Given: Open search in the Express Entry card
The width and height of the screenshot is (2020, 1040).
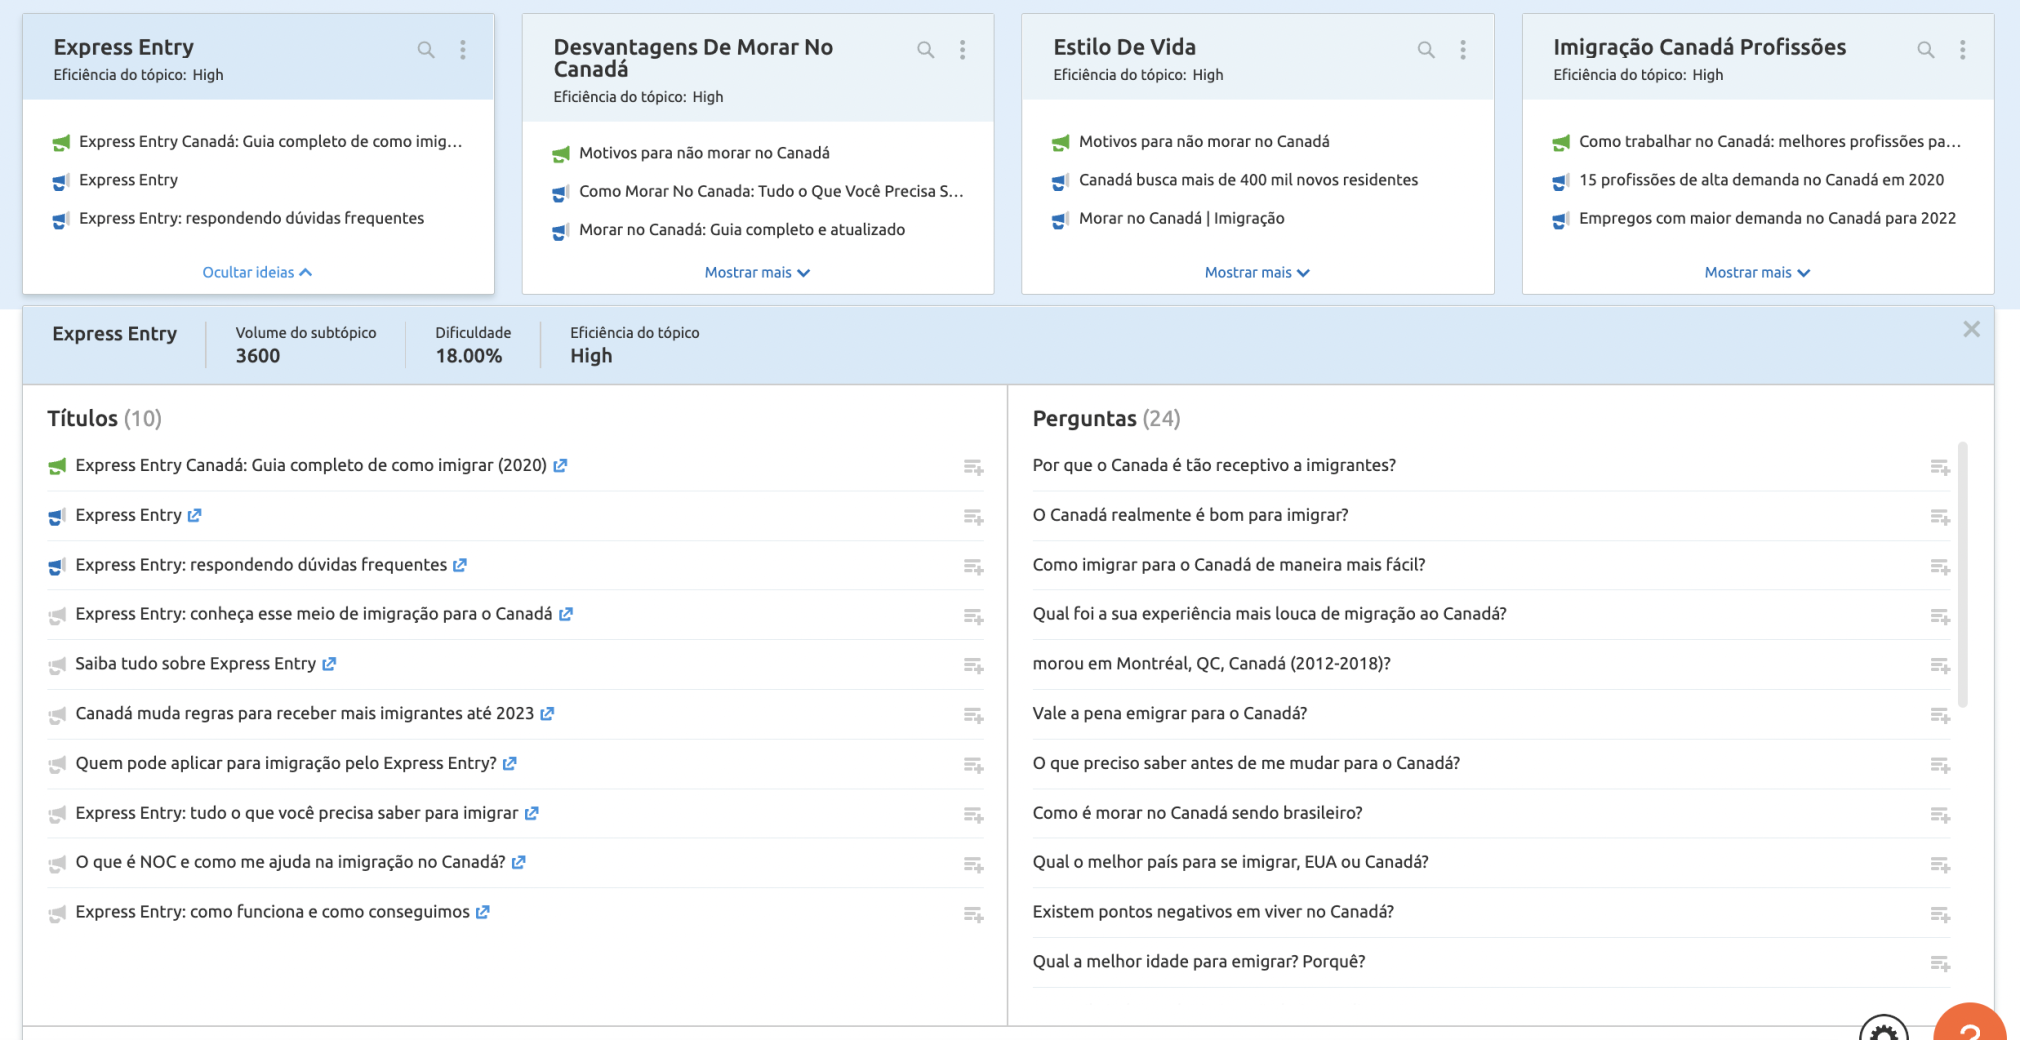Looking at the screenshot, I should [426, 48].
